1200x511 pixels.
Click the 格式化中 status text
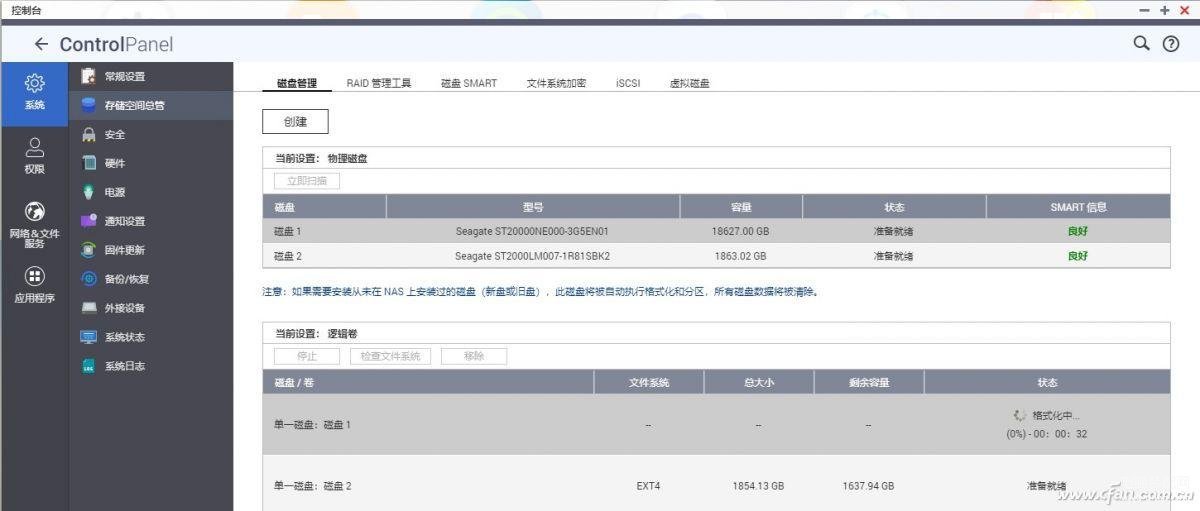pyautogui.click(x=1056, y=415)
